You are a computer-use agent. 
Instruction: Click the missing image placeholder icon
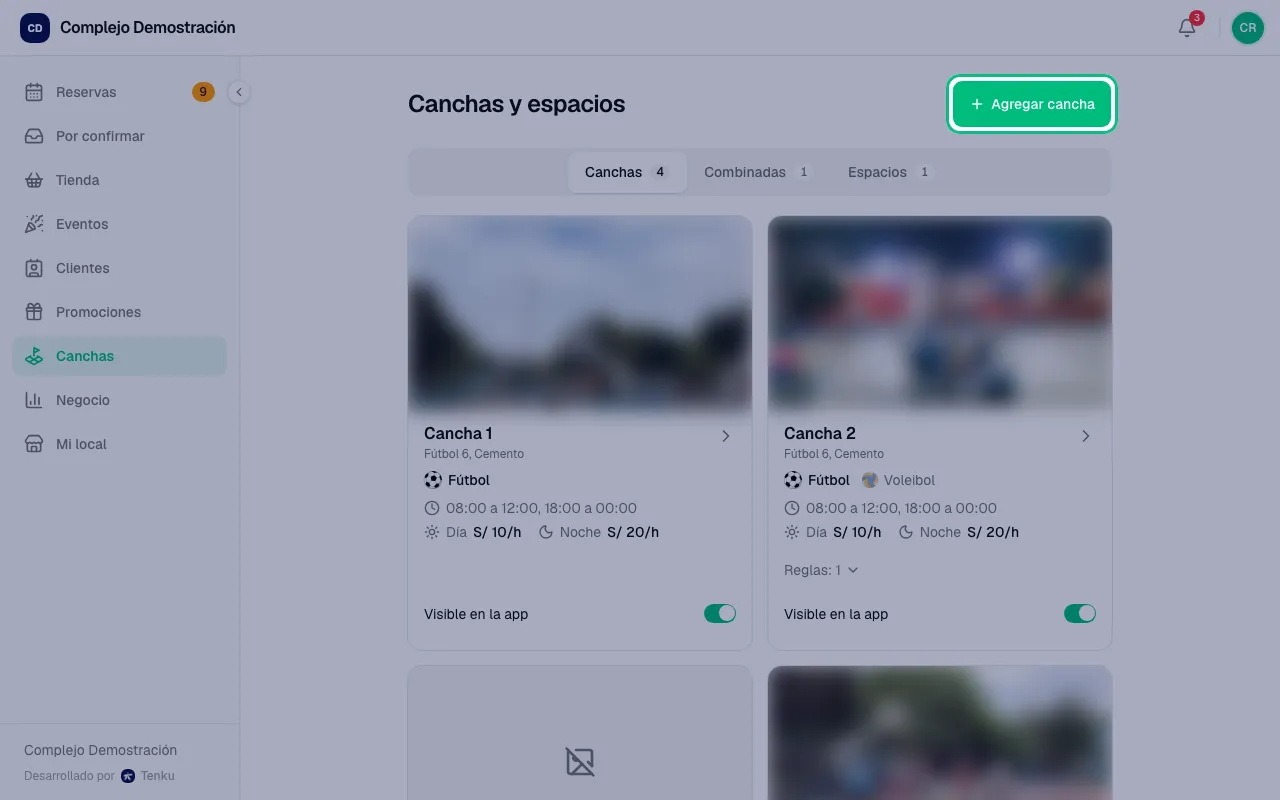pyautogui.click(x=580, y=762)
